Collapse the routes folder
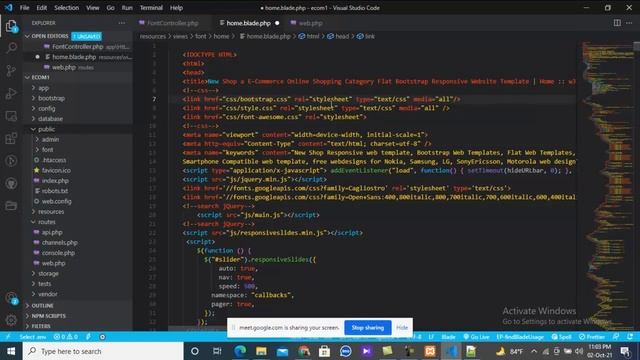 [x=47, y=222]
